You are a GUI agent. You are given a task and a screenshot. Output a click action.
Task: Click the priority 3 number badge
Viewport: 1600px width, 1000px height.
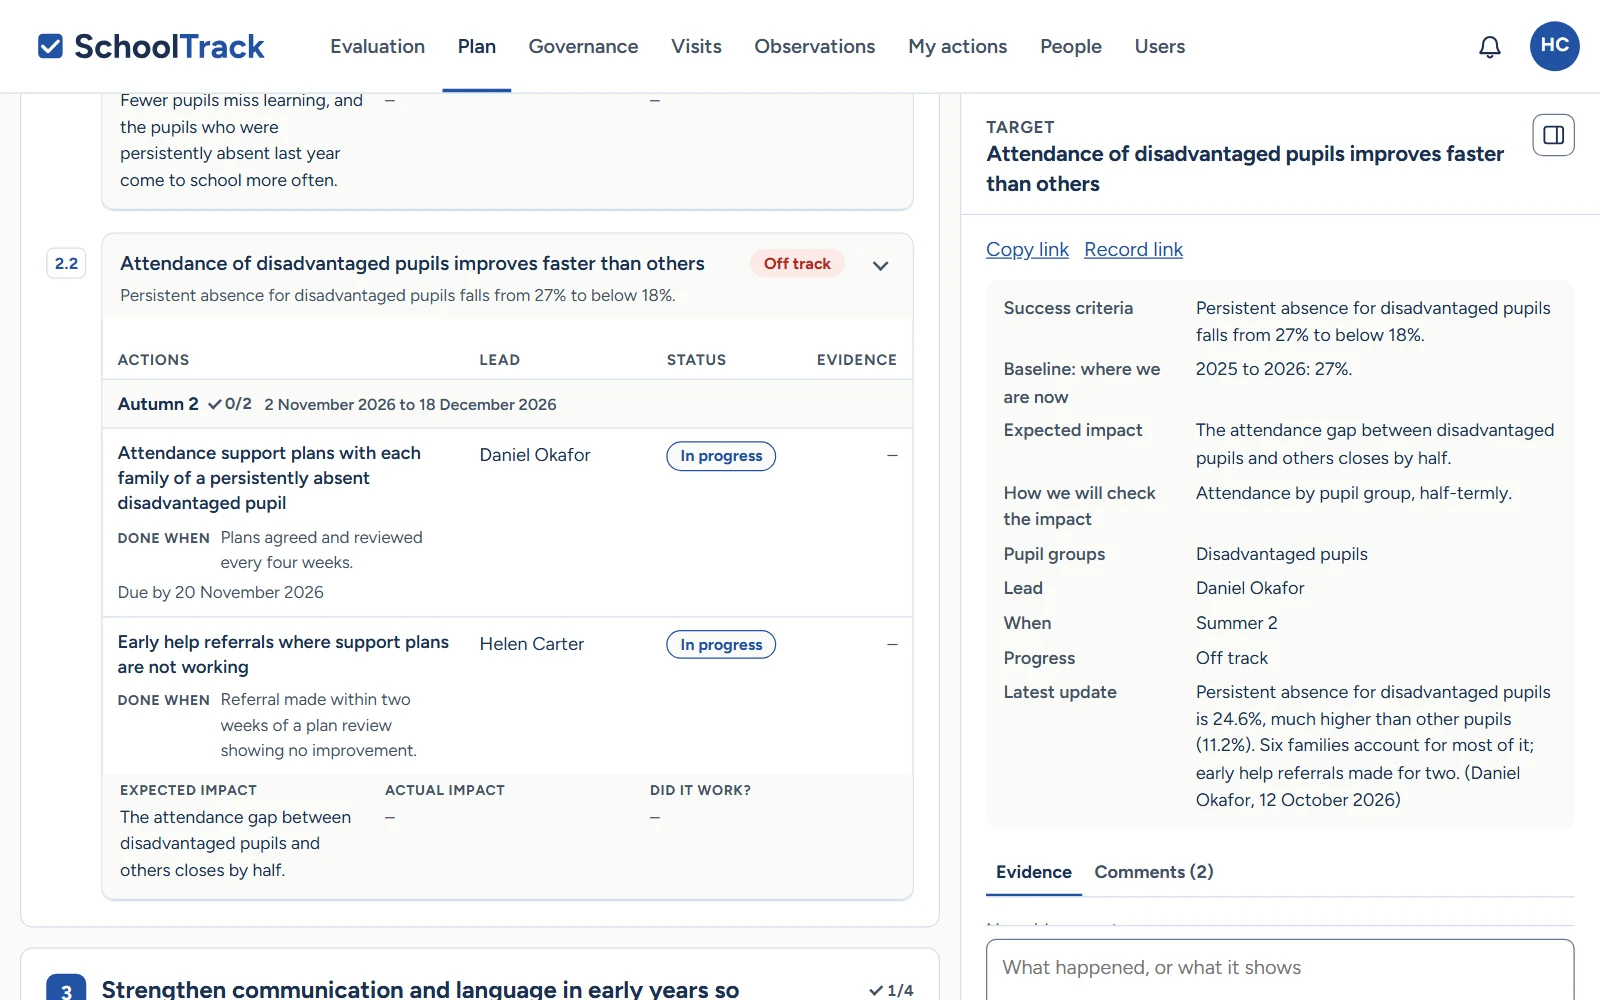point(66,988)
